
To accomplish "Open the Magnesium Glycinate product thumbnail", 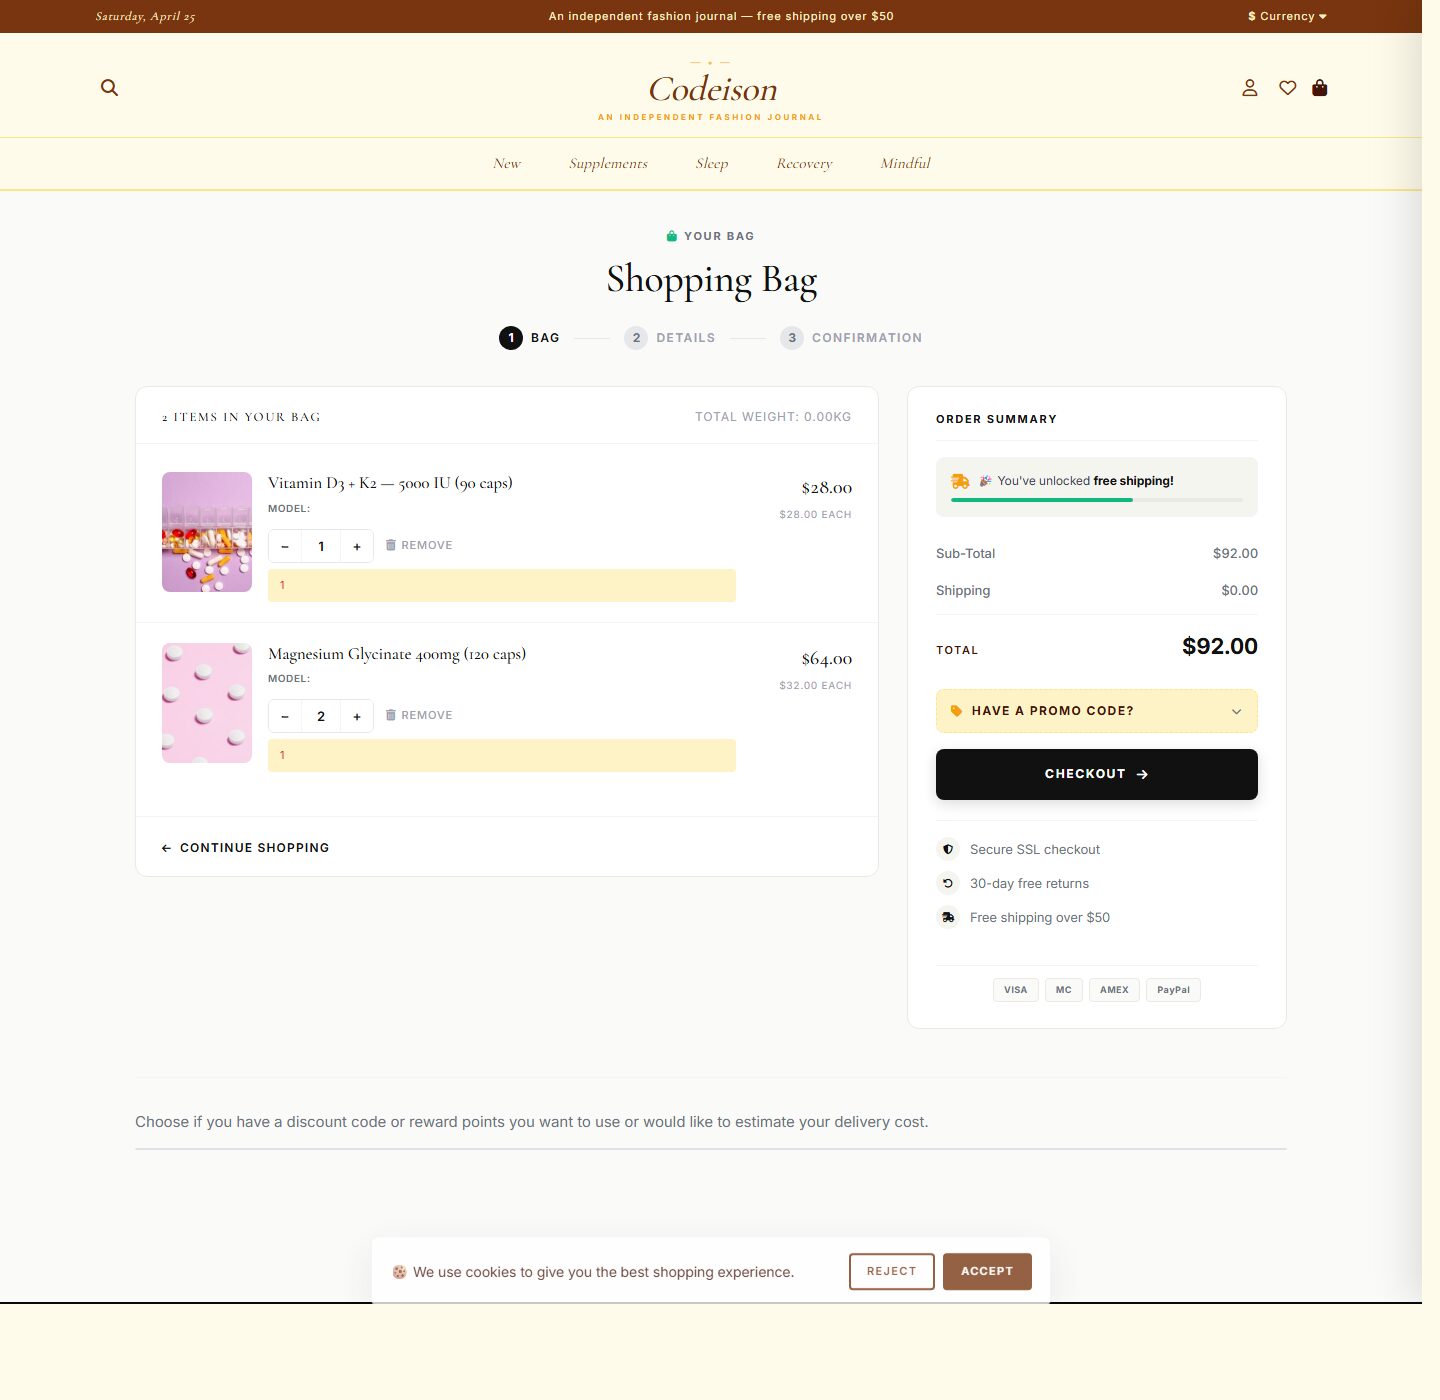I will pyautogui.click(x=207, y=703).
